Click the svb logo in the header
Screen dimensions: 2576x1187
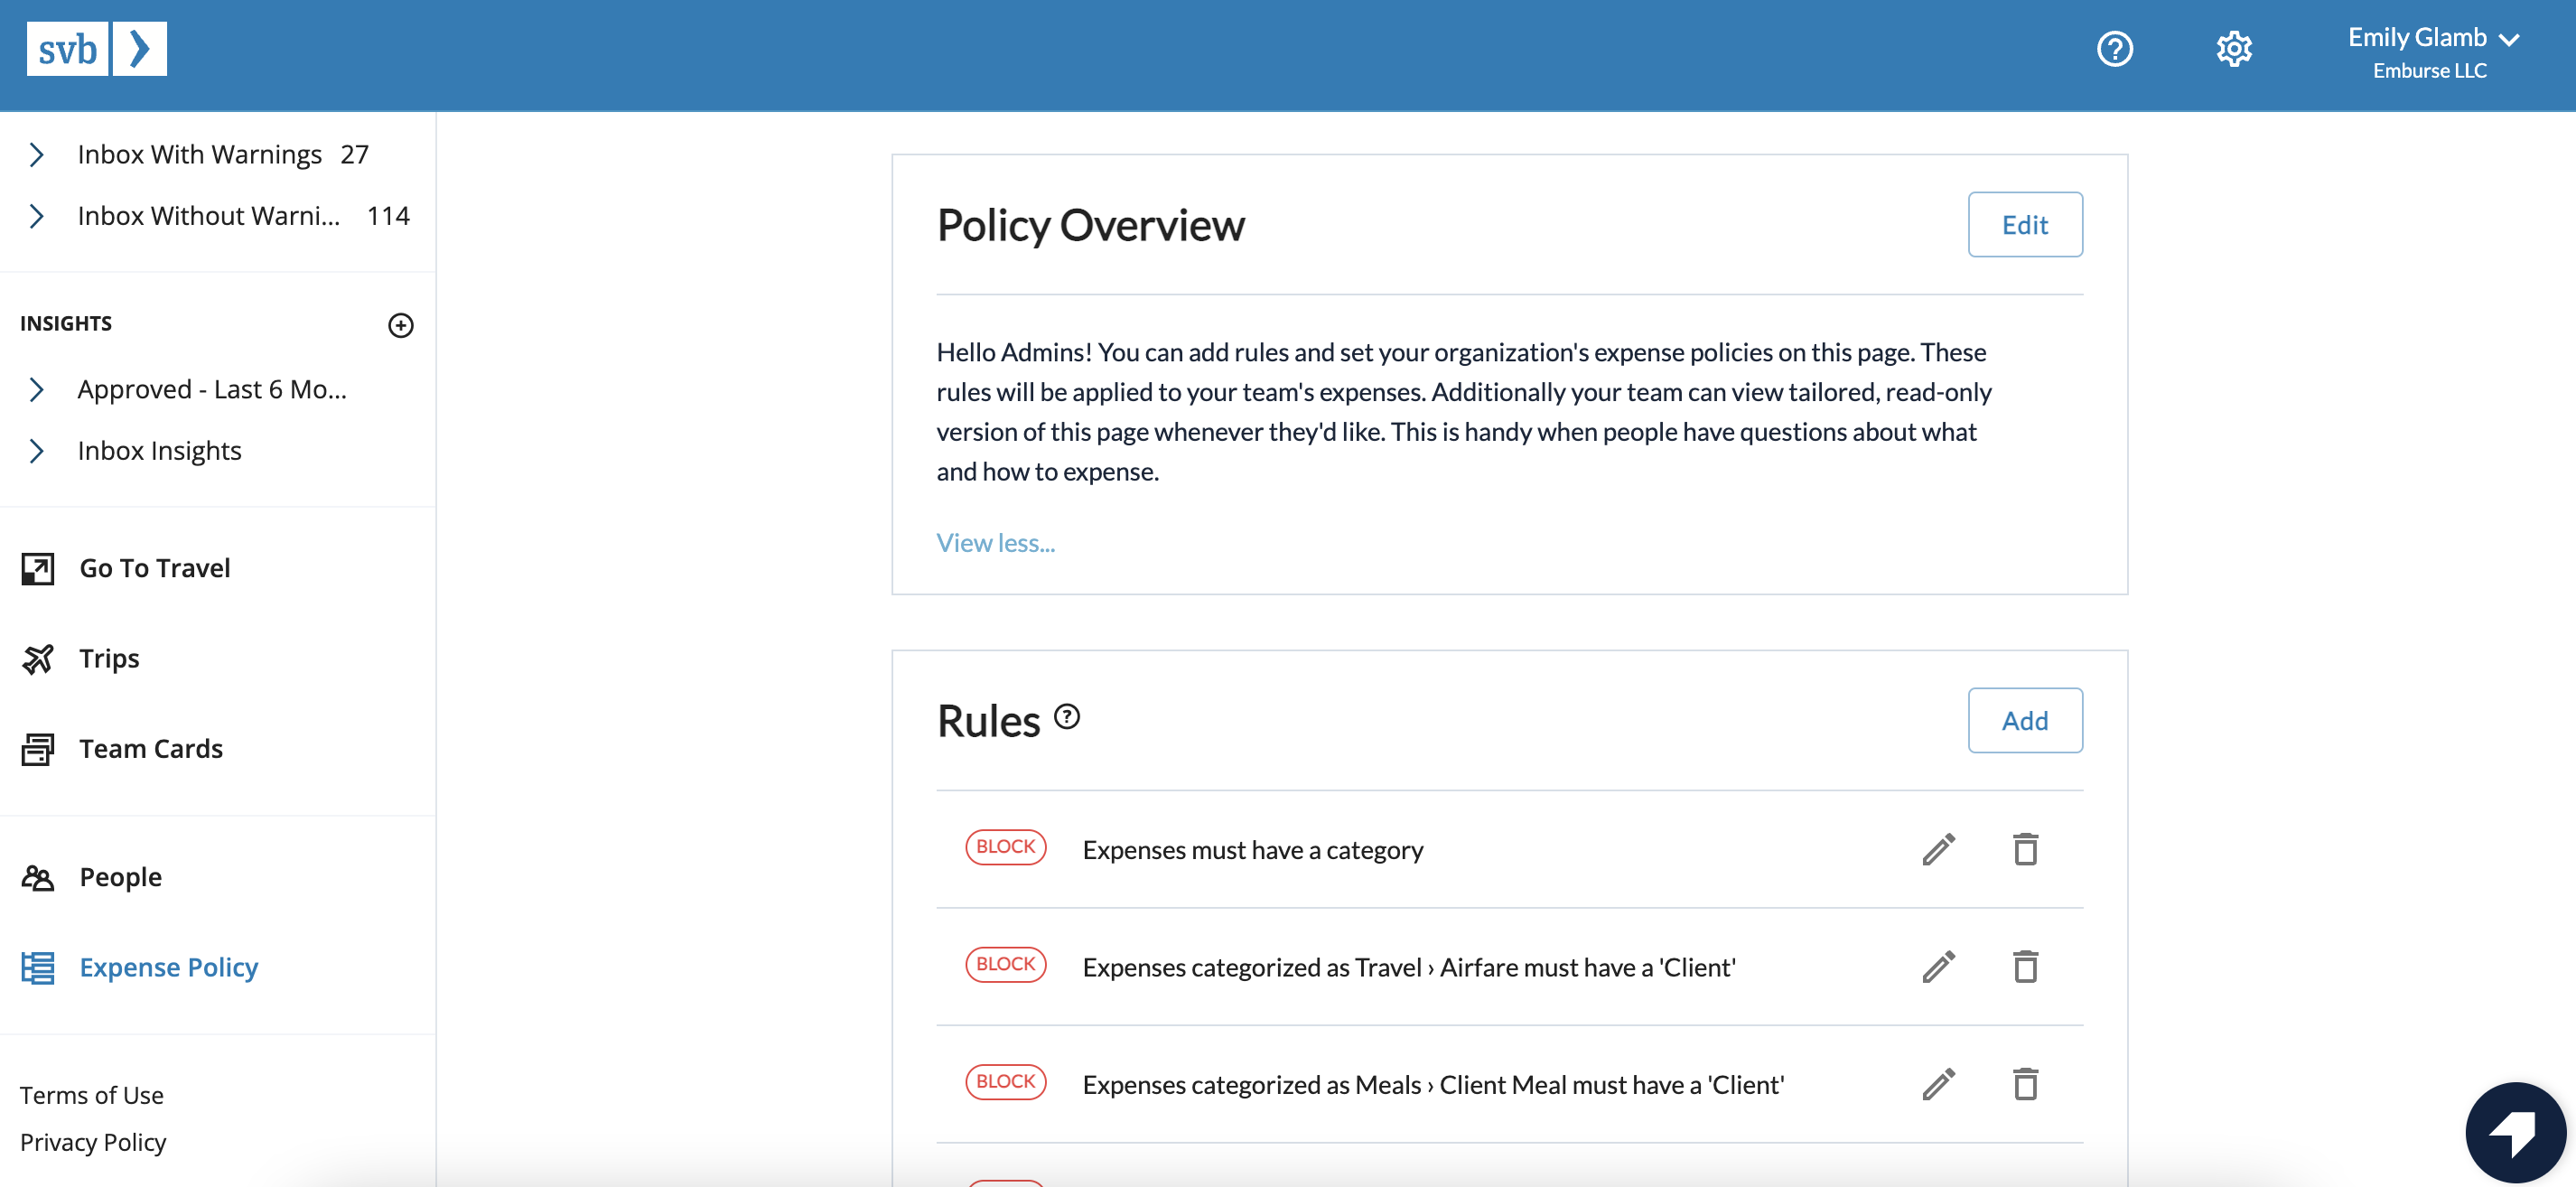tap(96, 48)
